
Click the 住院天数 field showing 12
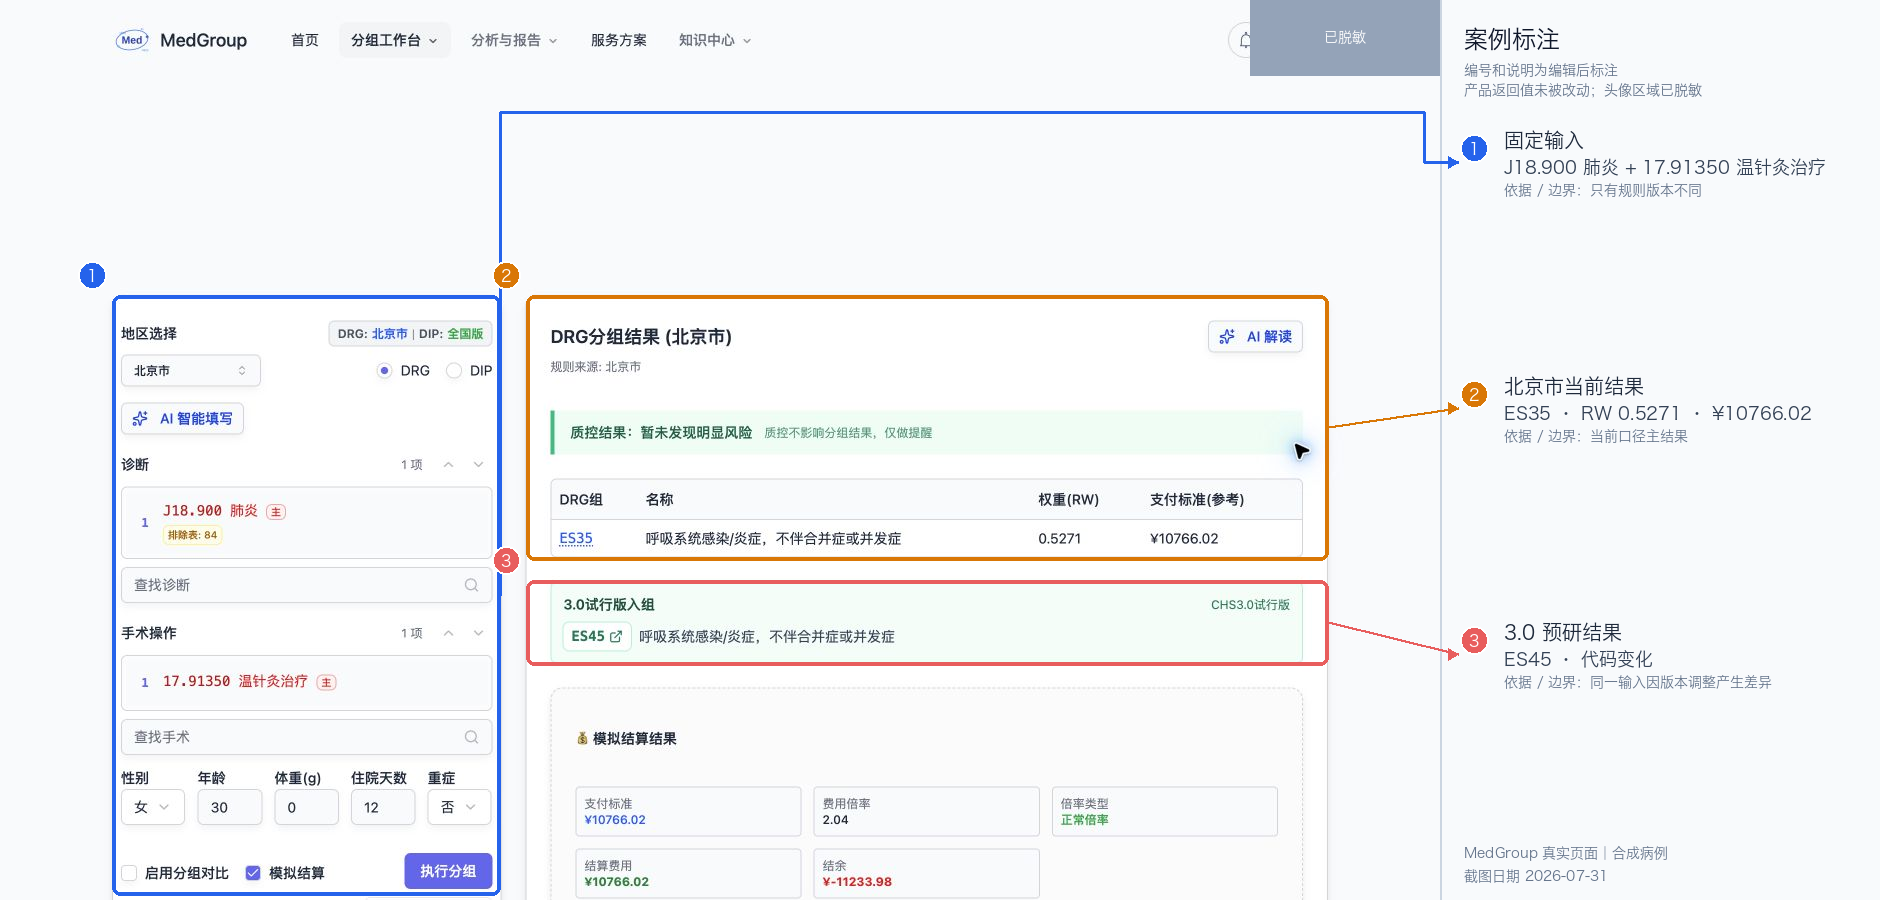pos(383,807)
